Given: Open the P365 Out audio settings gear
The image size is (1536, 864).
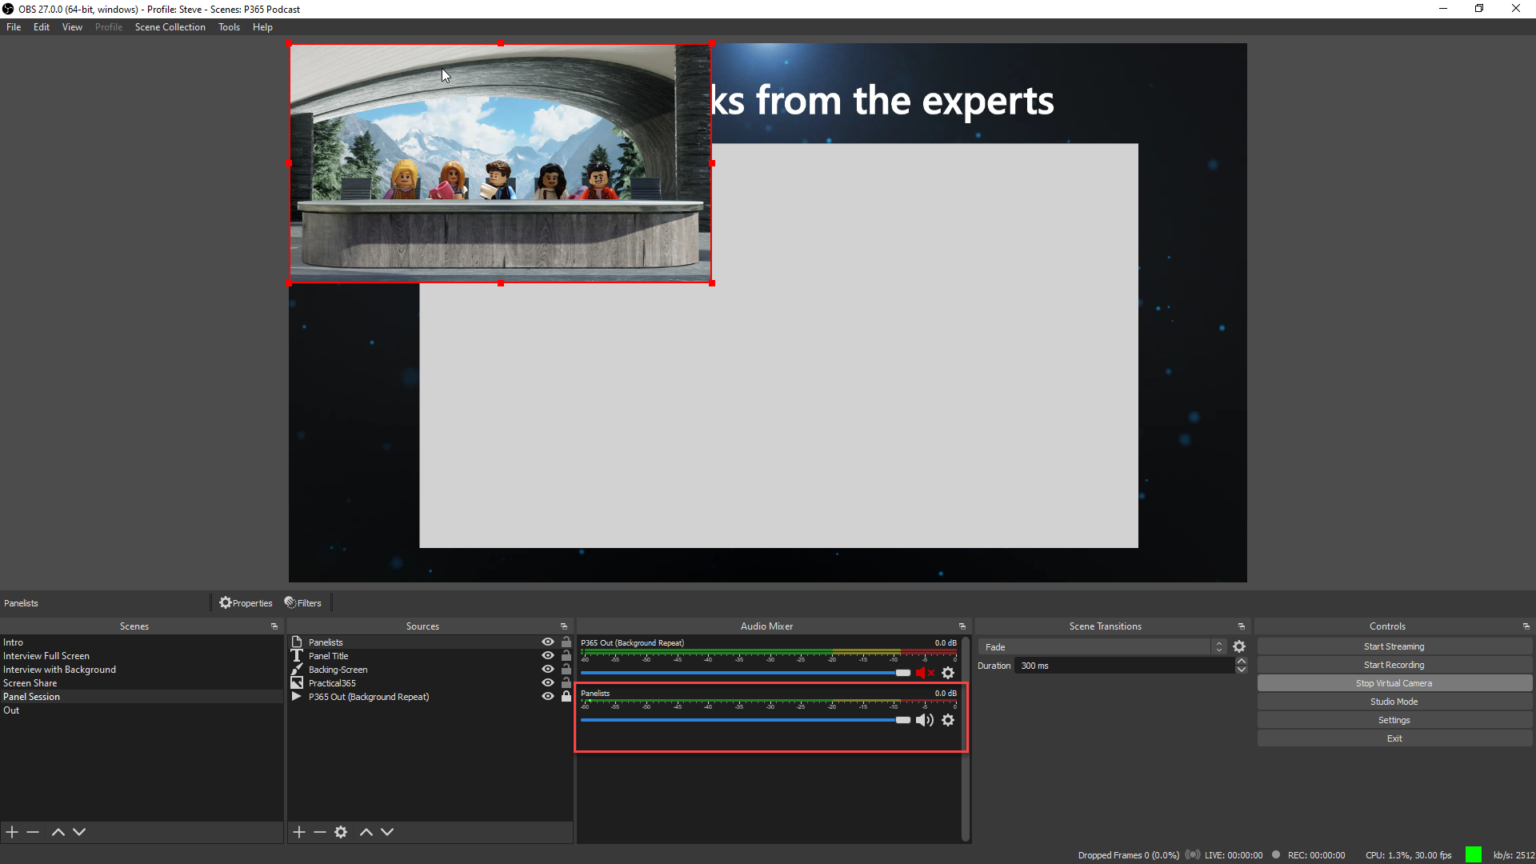Looking at the screenshot, I should coord(947,672).
